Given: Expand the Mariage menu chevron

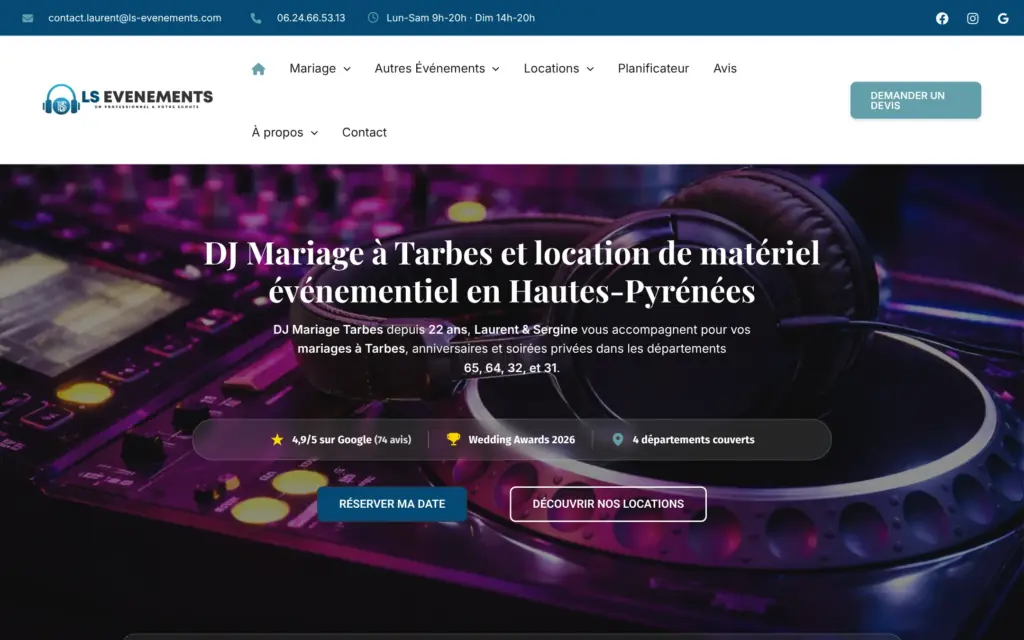Looking at the screenshot, I should pos(347,69).
